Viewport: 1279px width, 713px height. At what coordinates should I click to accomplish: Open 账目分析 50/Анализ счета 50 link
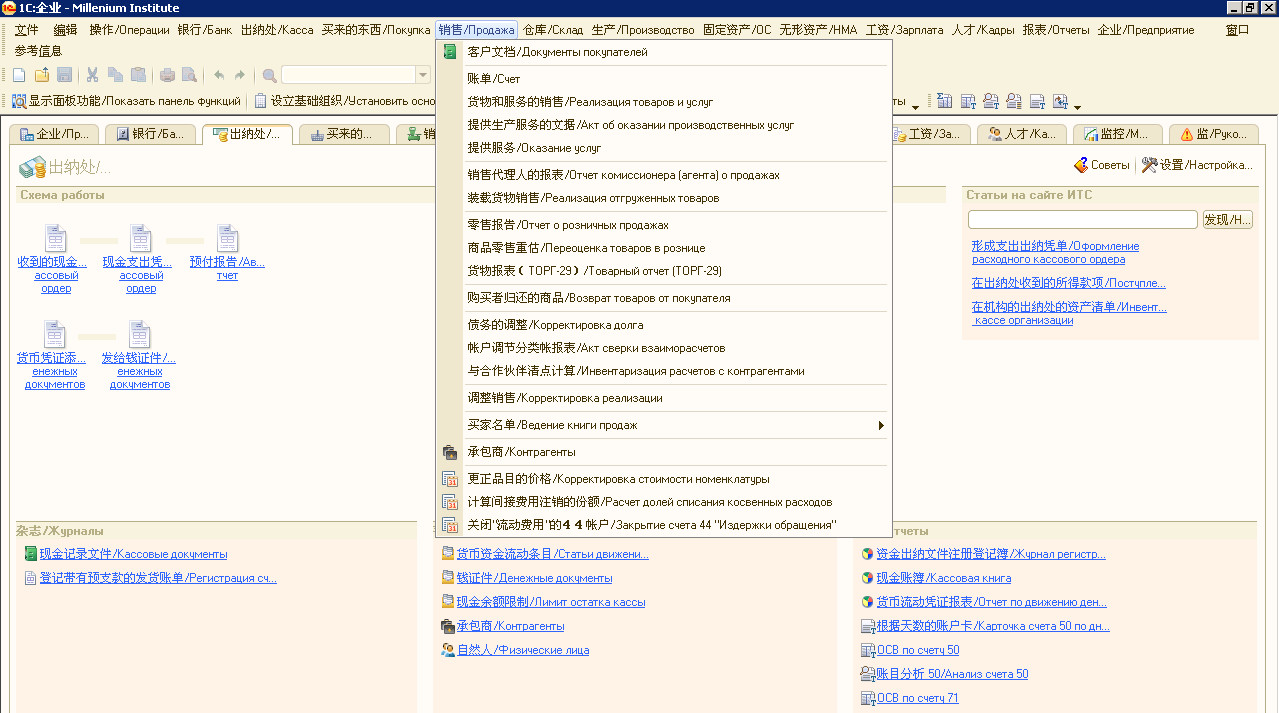pyautogui.click(x=952, y=674)
